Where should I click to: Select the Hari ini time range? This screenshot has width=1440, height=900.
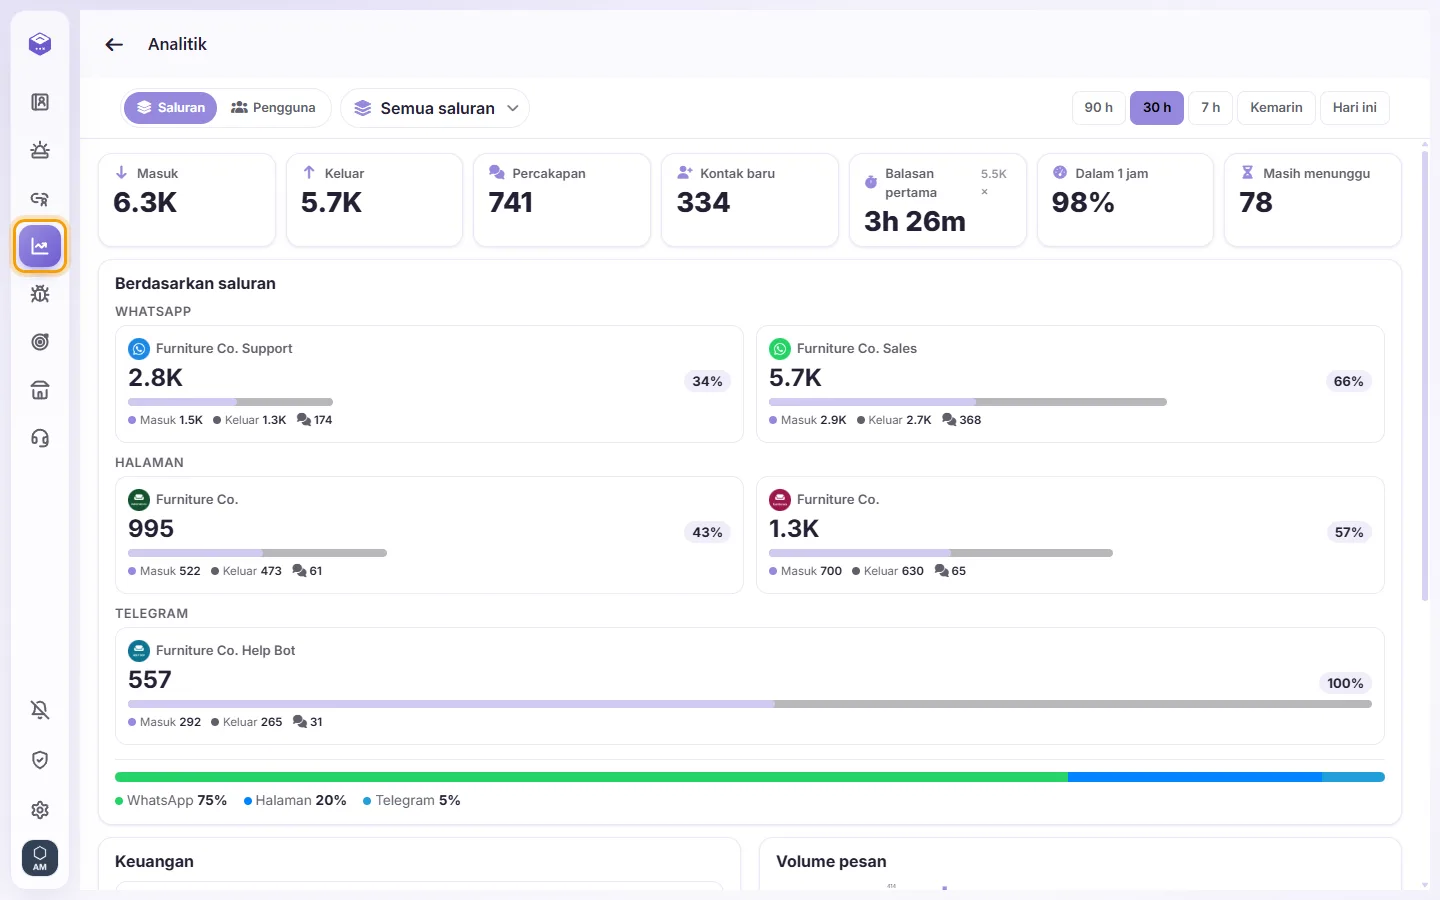pos(1355,108)
